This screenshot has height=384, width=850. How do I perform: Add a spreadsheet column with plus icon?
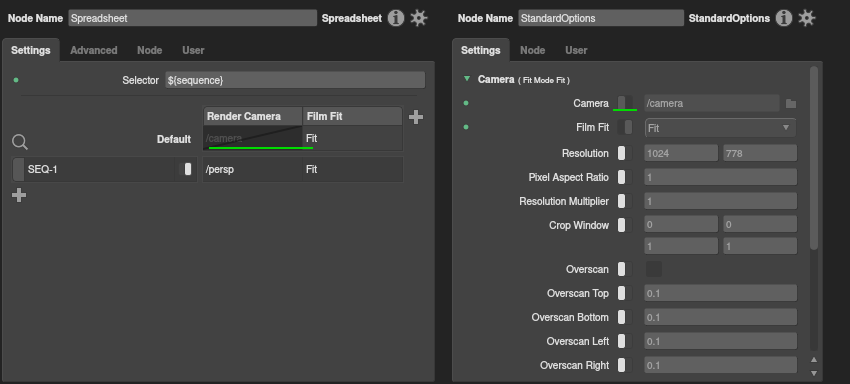pos(416,117)
